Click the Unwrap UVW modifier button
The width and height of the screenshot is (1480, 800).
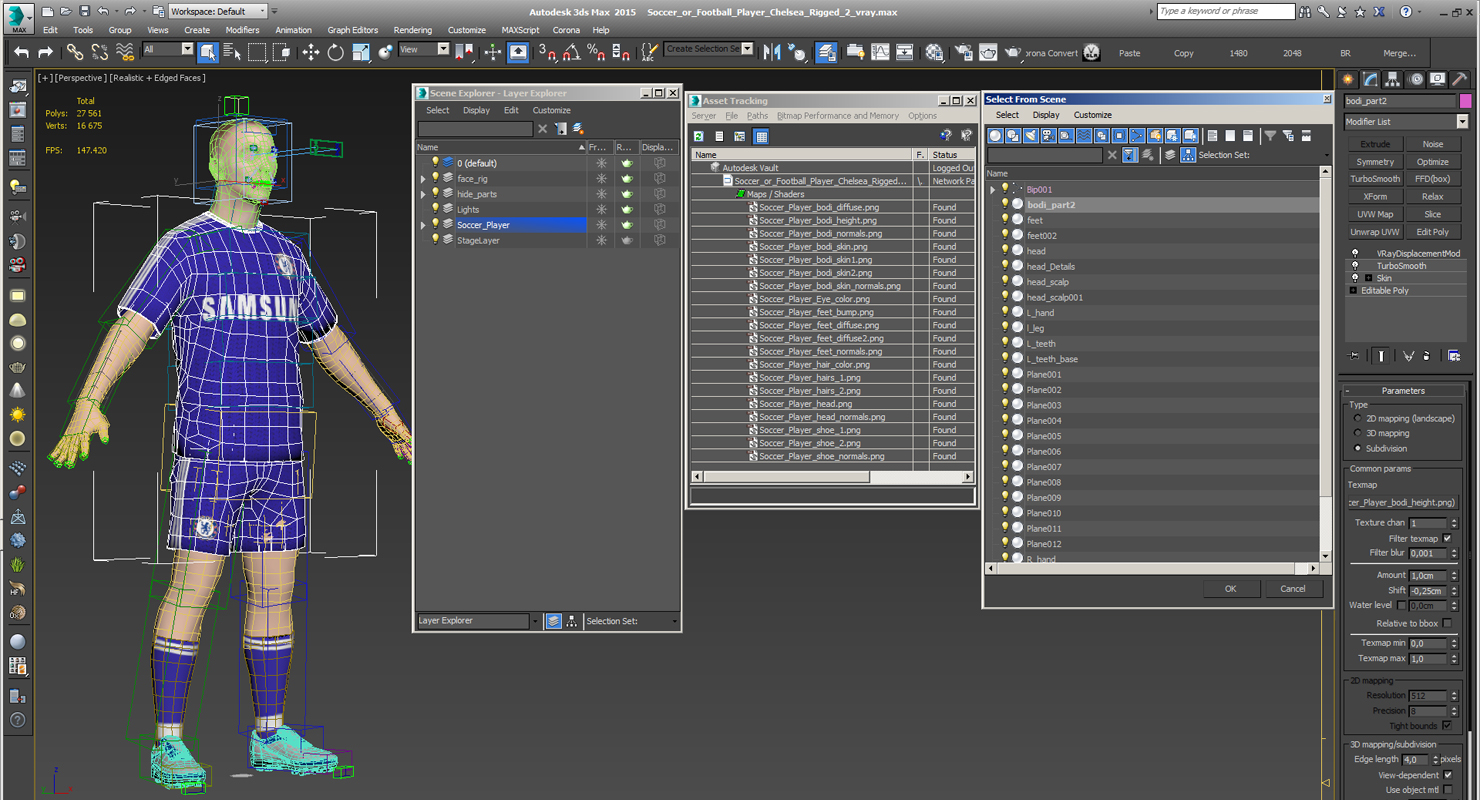[x=1375, y=232]
